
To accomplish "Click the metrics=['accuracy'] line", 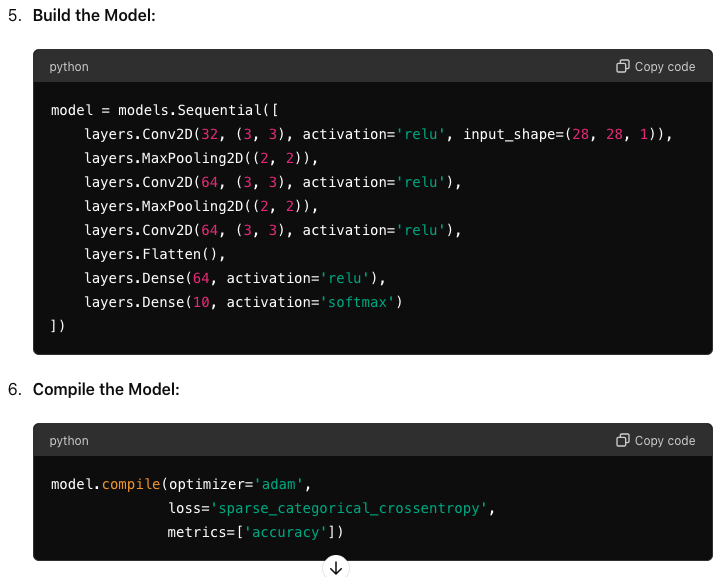I will point(255,532).
